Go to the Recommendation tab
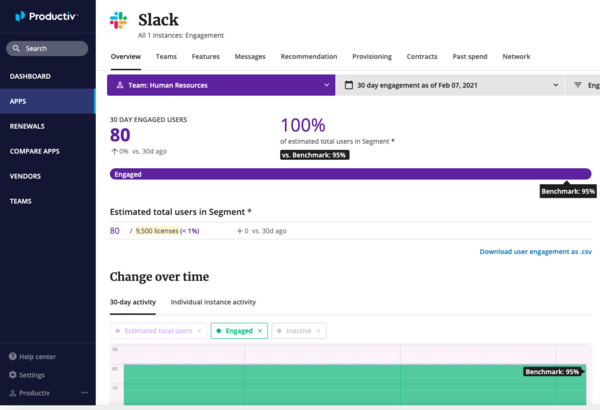600x410 pixels. pyautogui.click(x=309, y=57)
